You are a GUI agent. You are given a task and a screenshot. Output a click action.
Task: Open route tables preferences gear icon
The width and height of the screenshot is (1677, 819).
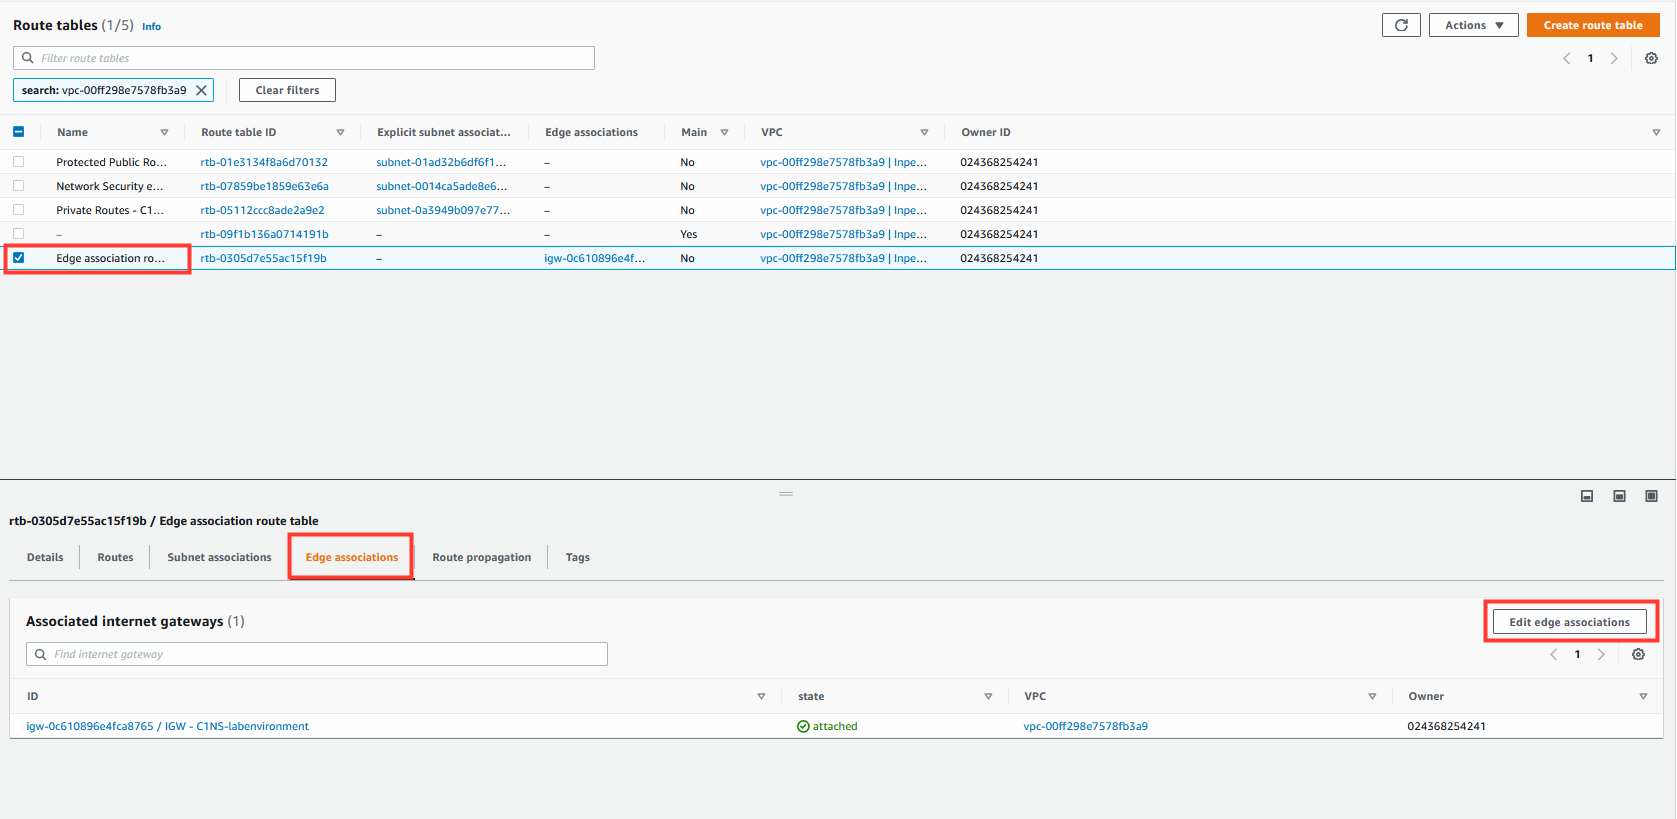(1651, 58)
